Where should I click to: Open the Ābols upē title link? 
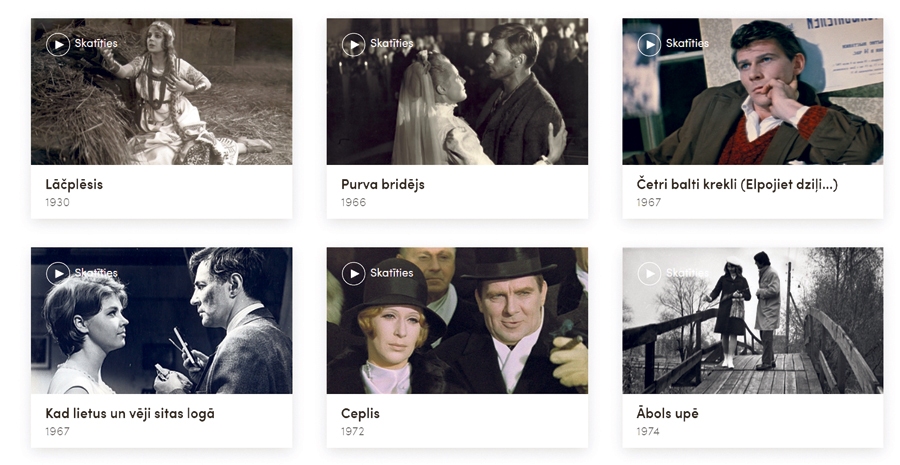667,413
